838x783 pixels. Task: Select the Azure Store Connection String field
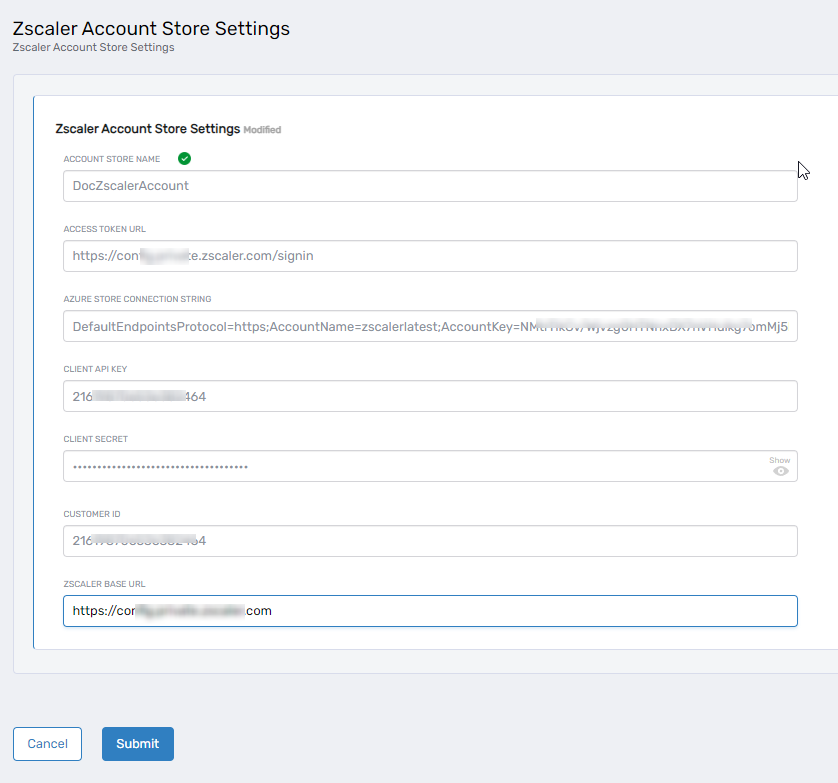tap(430, 326)
